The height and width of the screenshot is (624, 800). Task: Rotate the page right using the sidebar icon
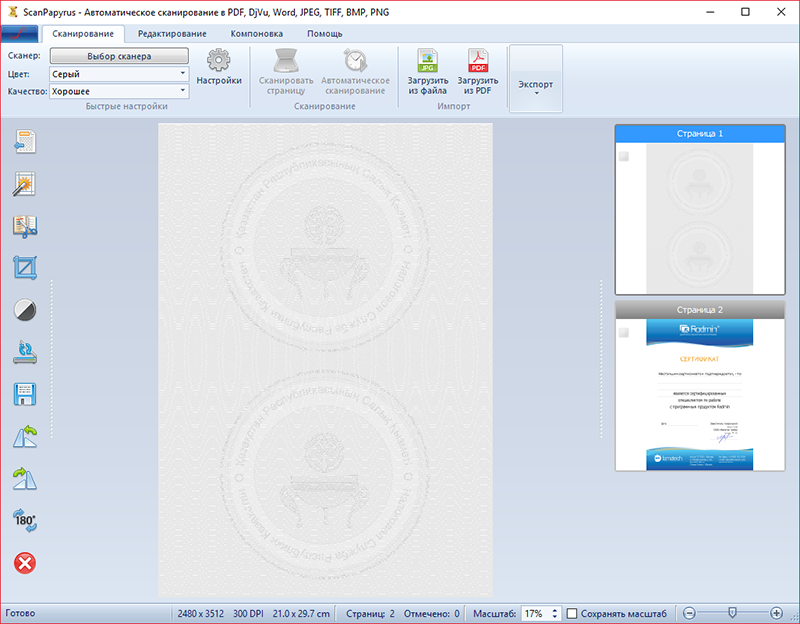click(25, 479)
